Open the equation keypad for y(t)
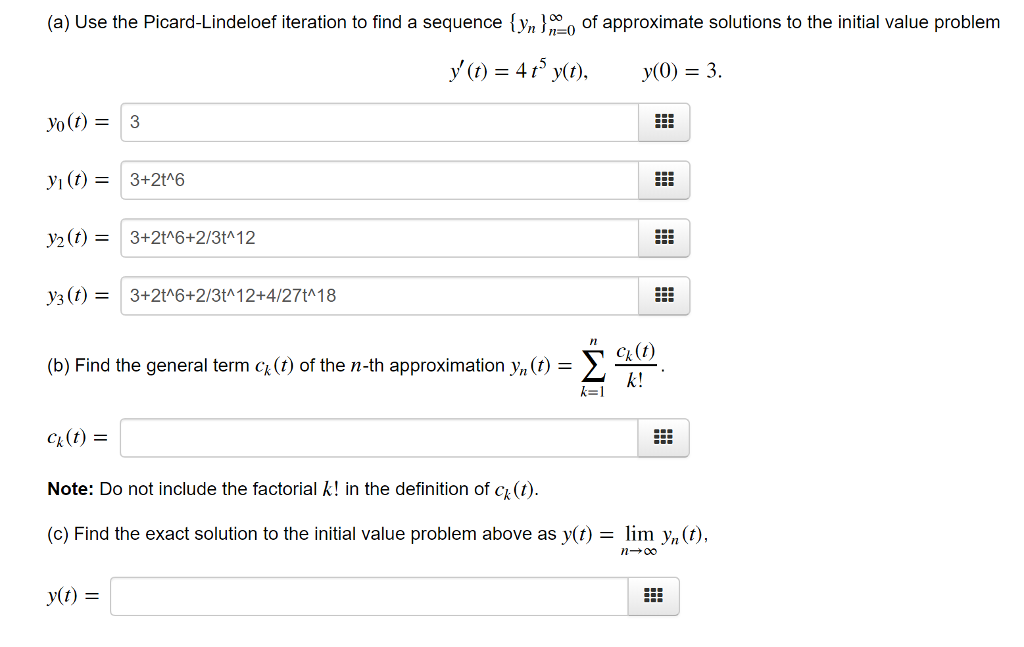This screenshot has width=1024, height=647. pos(654,596)
